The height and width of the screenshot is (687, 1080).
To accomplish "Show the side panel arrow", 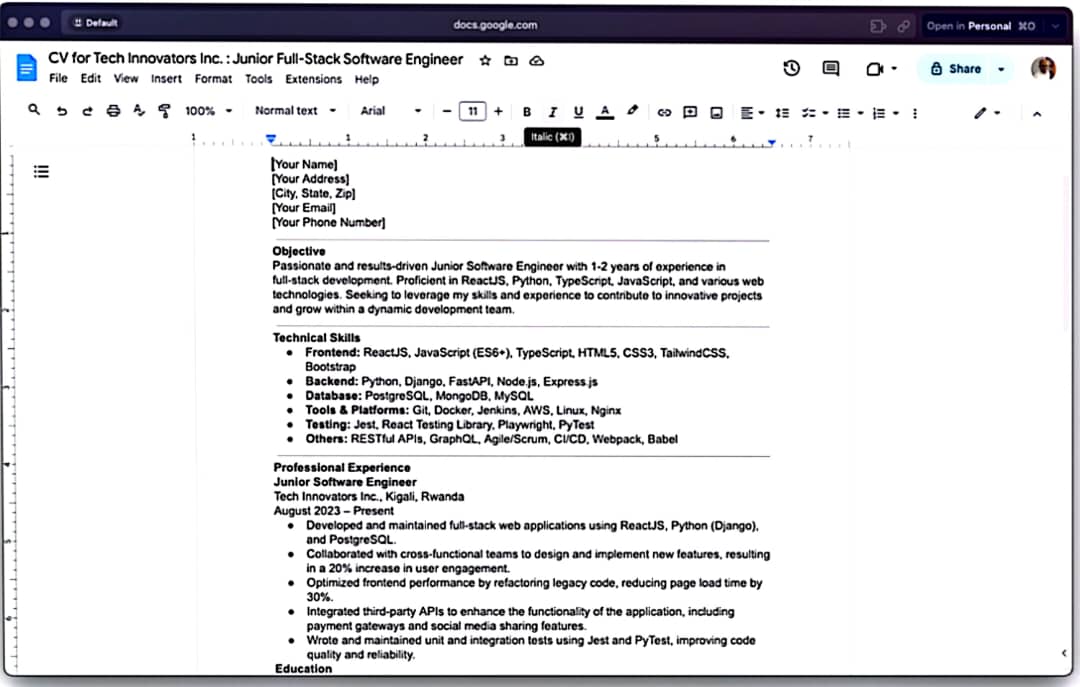I will coord(1064,653).
